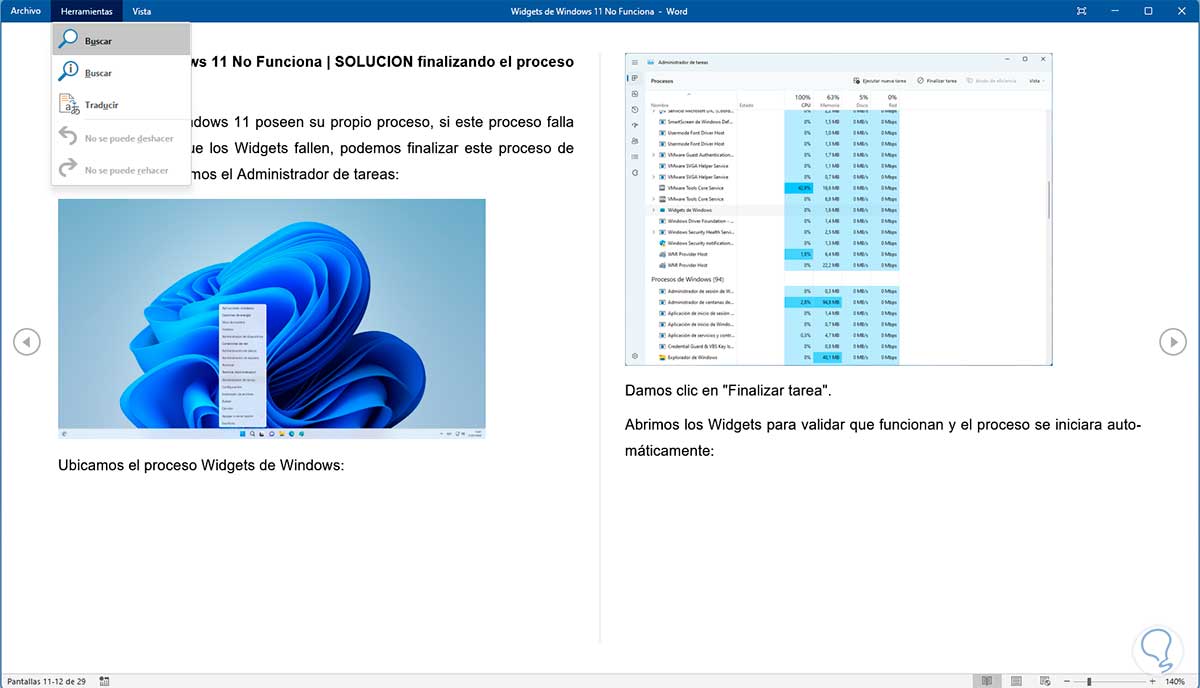Toggle the full-screen icon in the title bar

coord(1082,11)
